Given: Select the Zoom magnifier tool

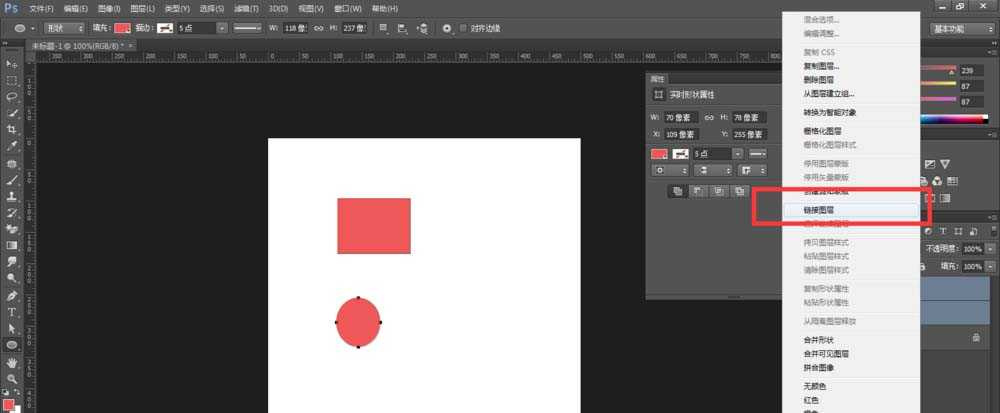Looking at the screenshot, I should click(x=12, y=378).
